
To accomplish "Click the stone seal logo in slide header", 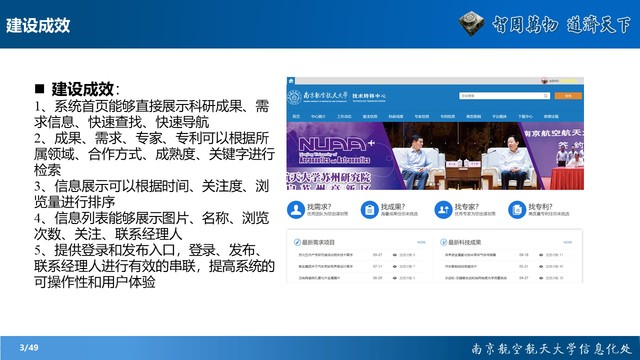I will pyautogui.click(x=471, y=23).
